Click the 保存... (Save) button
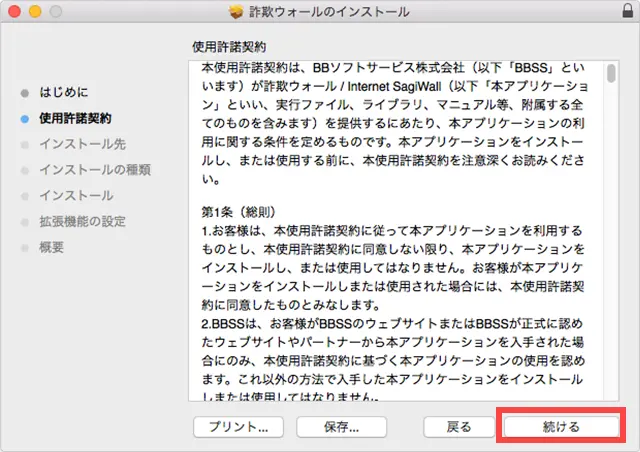Screen dimensions: 640x452 tap(342, 427)
